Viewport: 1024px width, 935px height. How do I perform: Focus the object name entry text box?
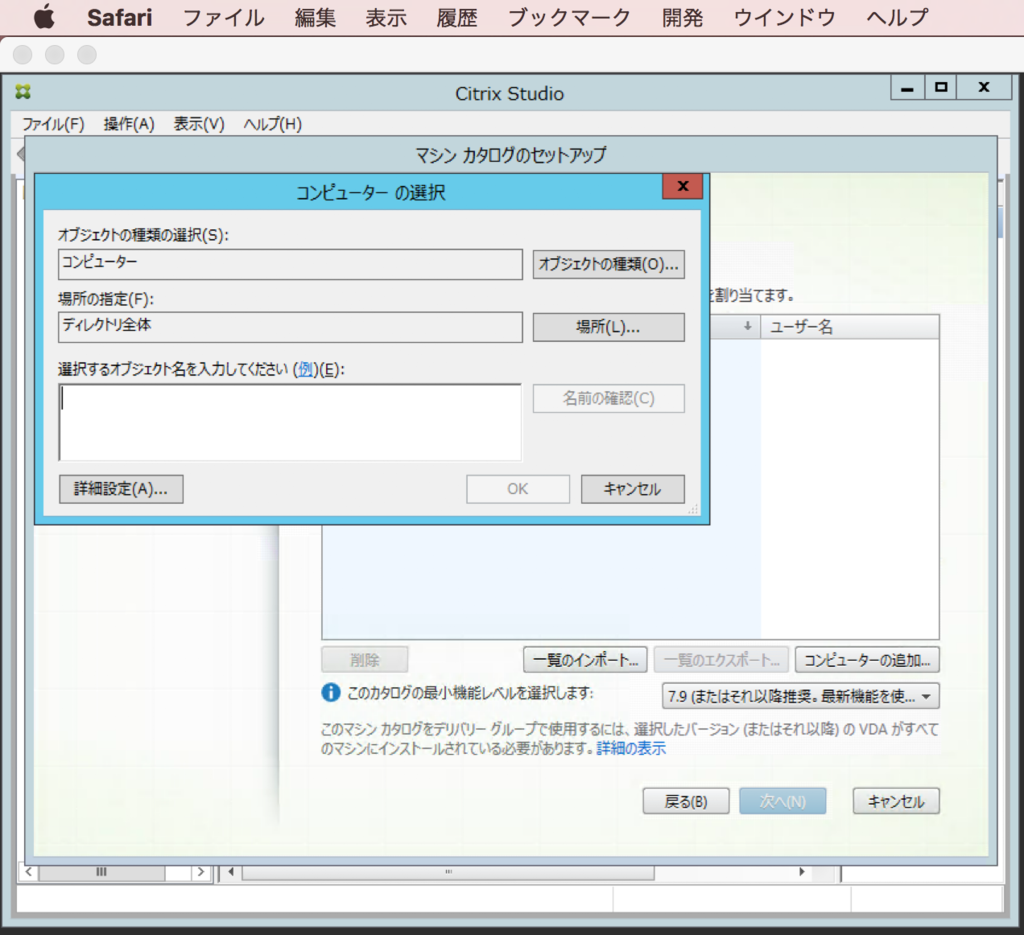click(290, 422)
